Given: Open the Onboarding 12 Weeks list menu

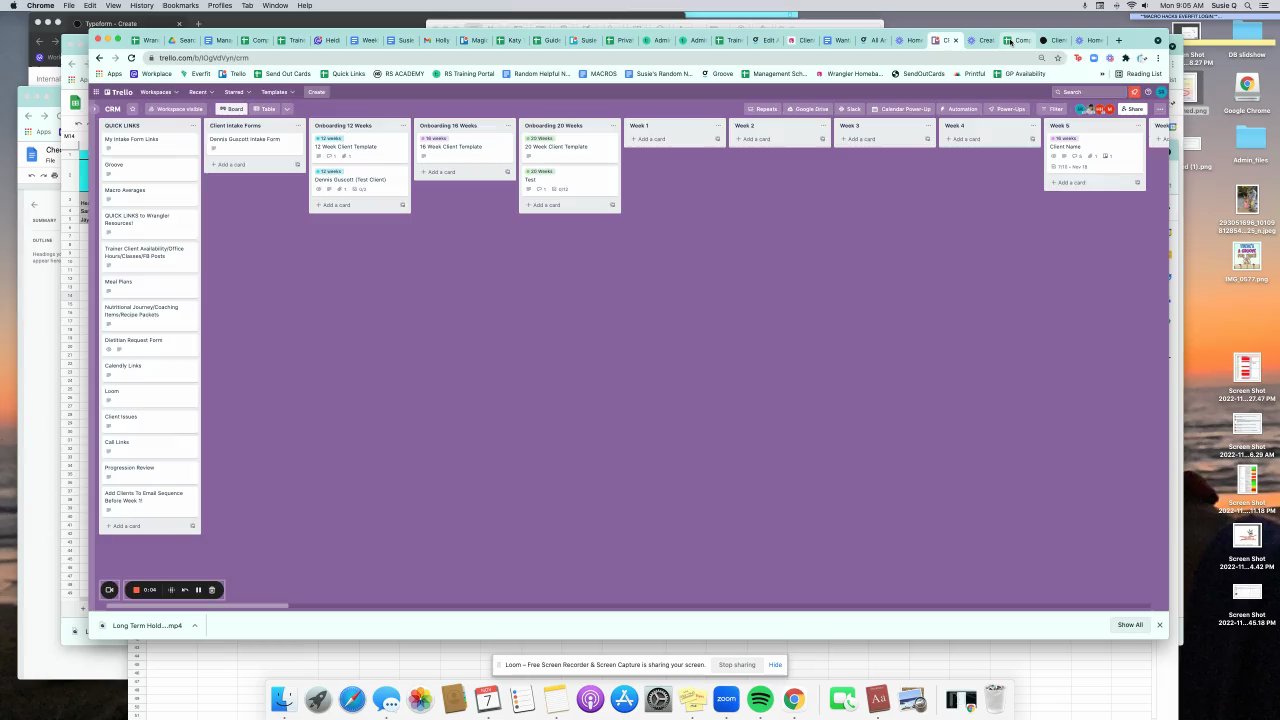Looking at the screenshot, I should (403, 126).
